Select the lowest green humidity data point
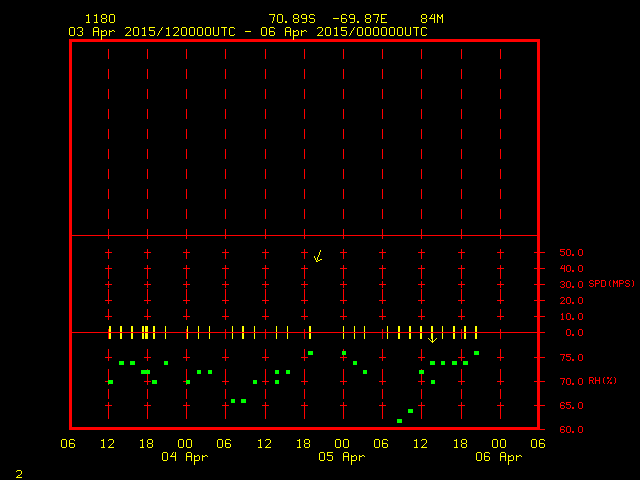This screenshot has width=640, height=480. (399, 421)
